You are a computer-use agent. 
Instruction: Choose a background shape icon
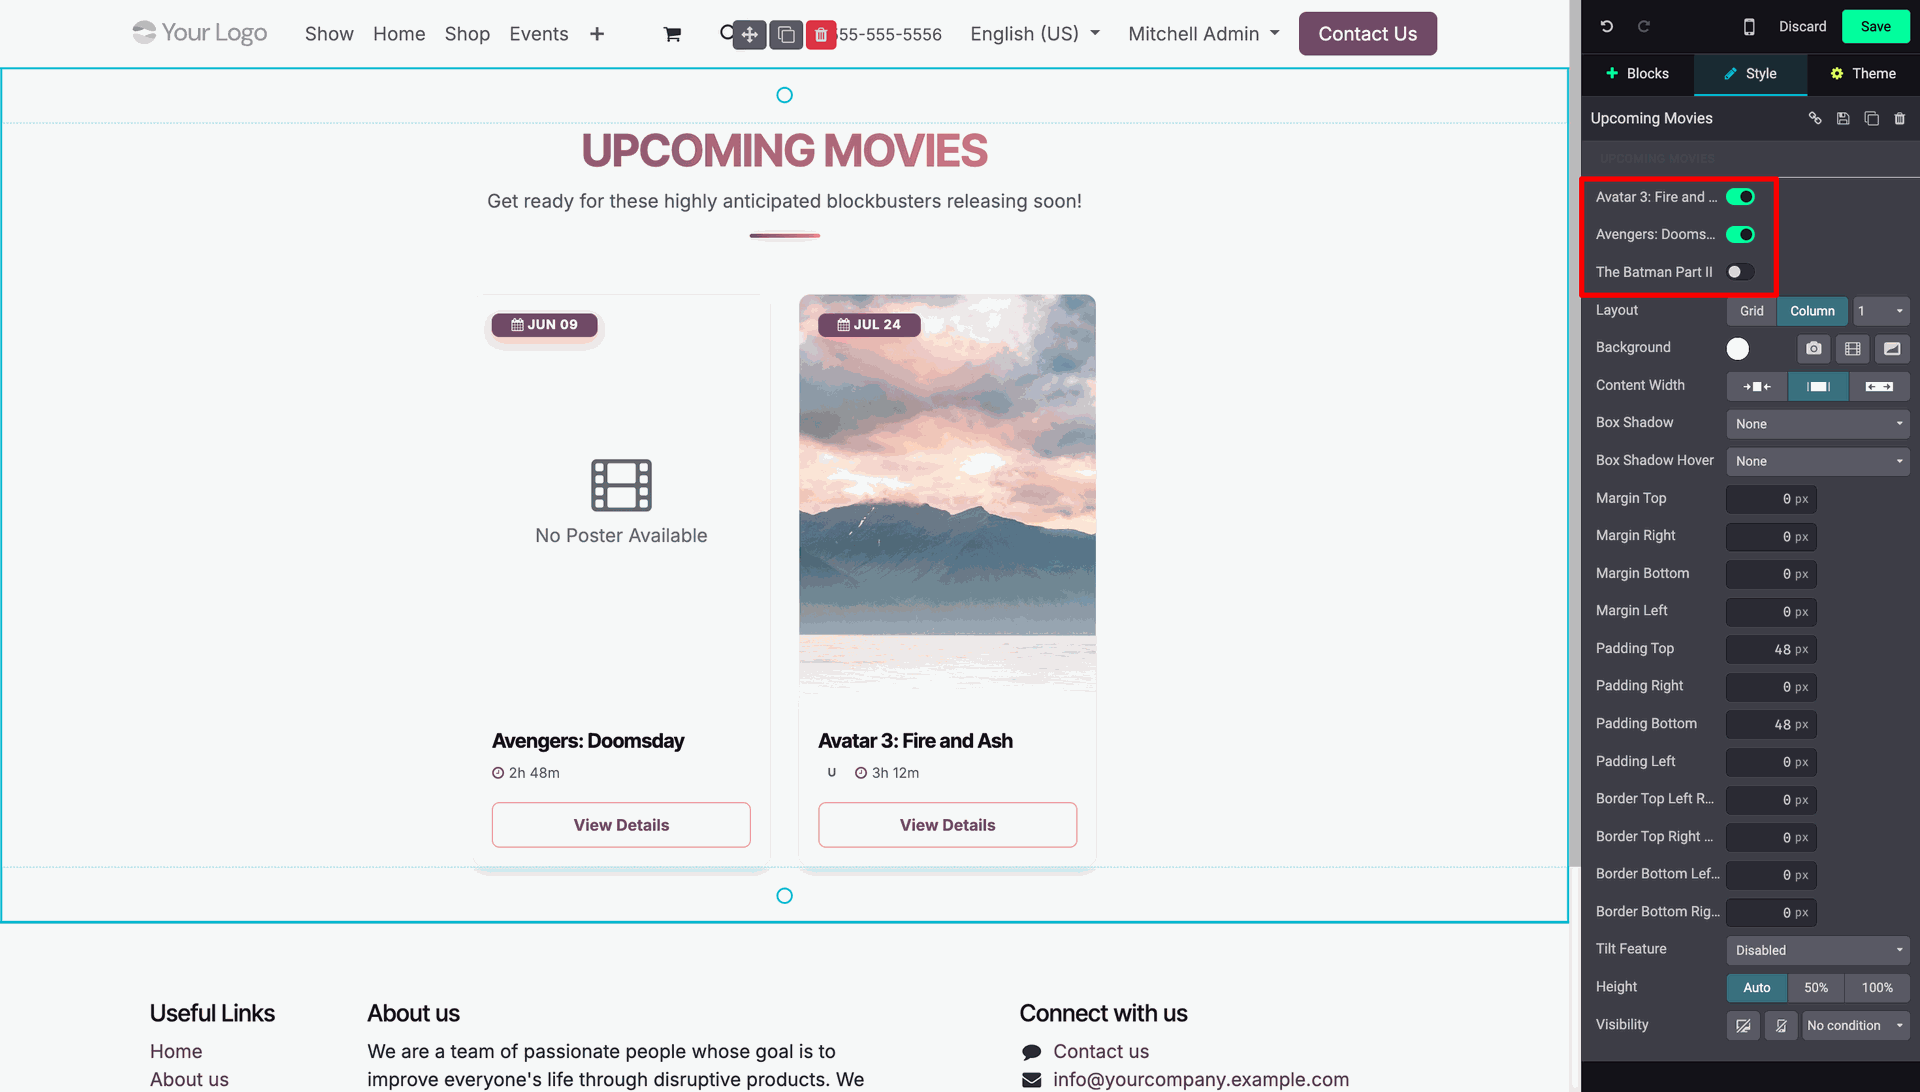(1892, 348)
